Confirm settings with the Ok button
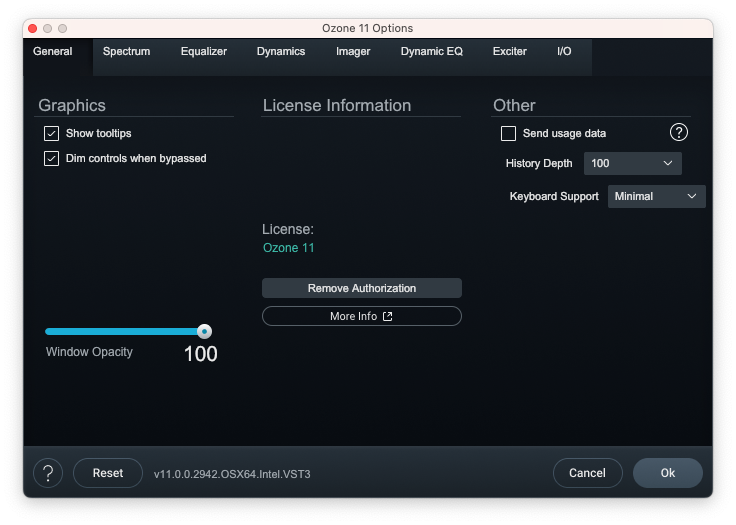The image size is (736, 525). click(x=667, y=473)
